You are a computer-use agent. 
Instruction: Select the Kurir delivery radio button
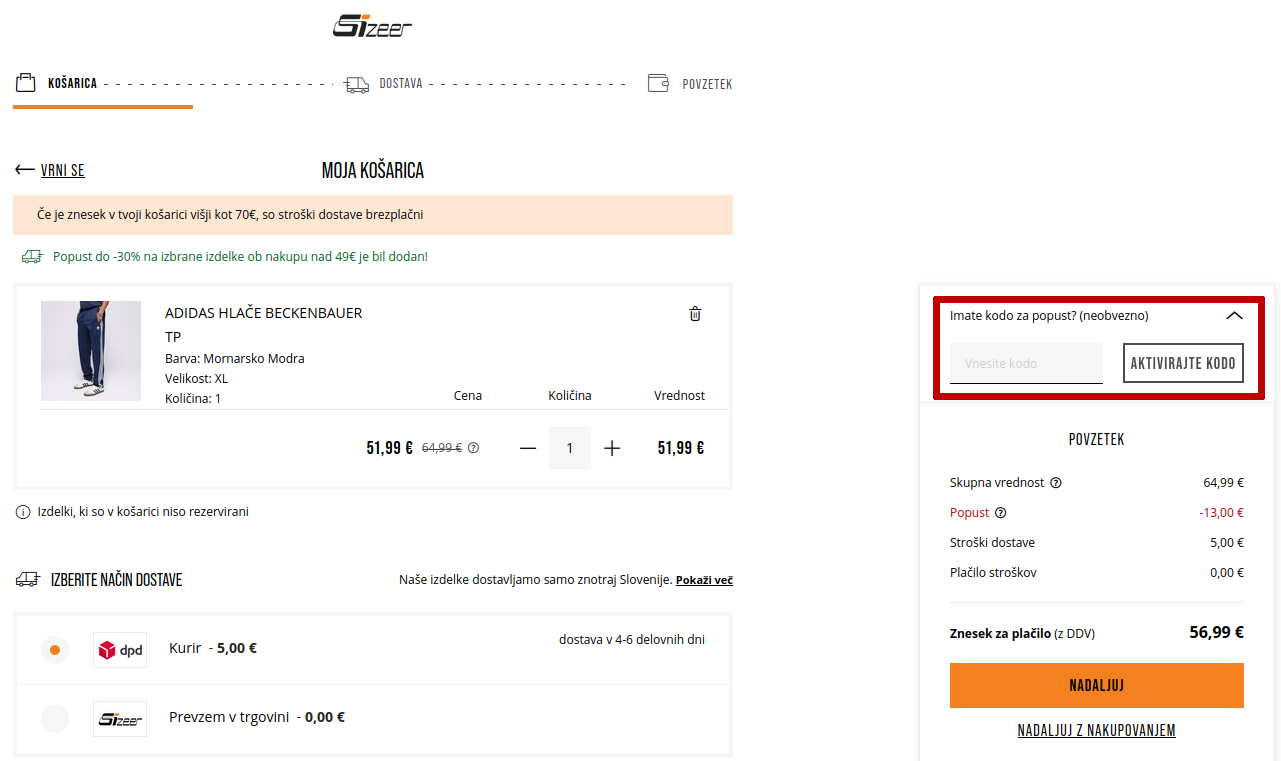coord(55,650)
